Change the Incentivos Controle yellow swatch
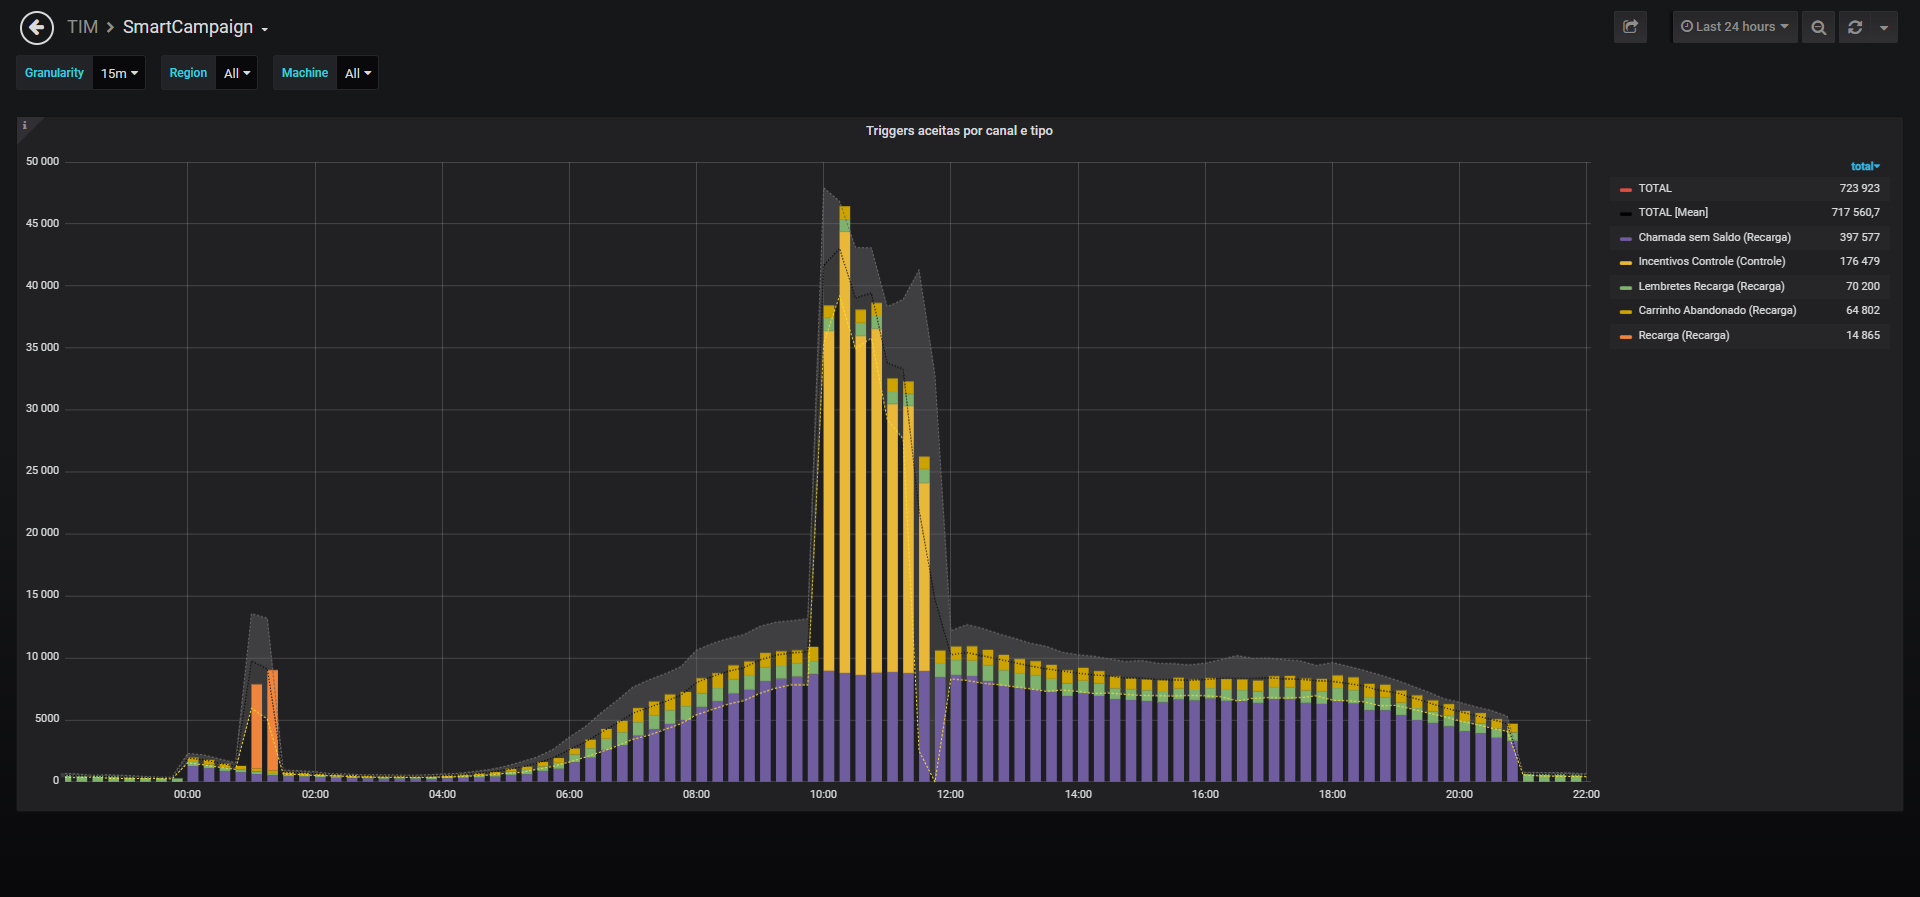 pos(1626,262)
